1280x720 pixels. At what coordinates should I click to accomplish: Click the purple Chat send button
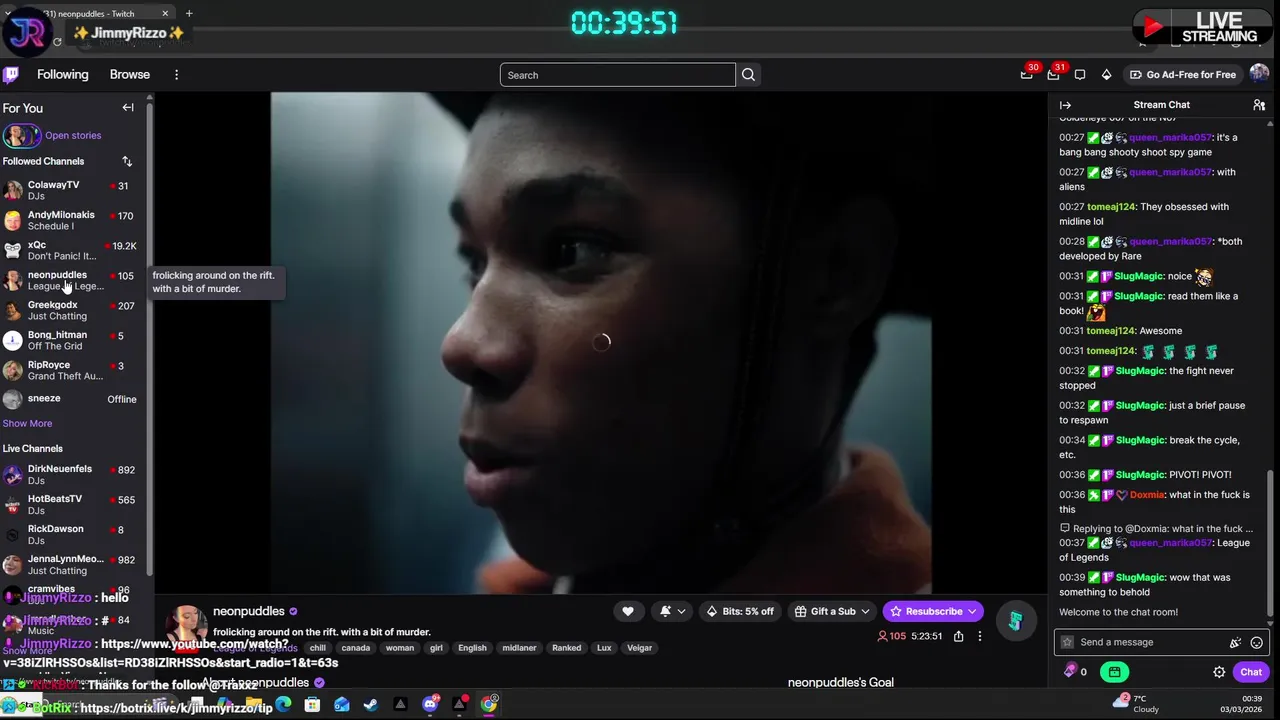1251,672
